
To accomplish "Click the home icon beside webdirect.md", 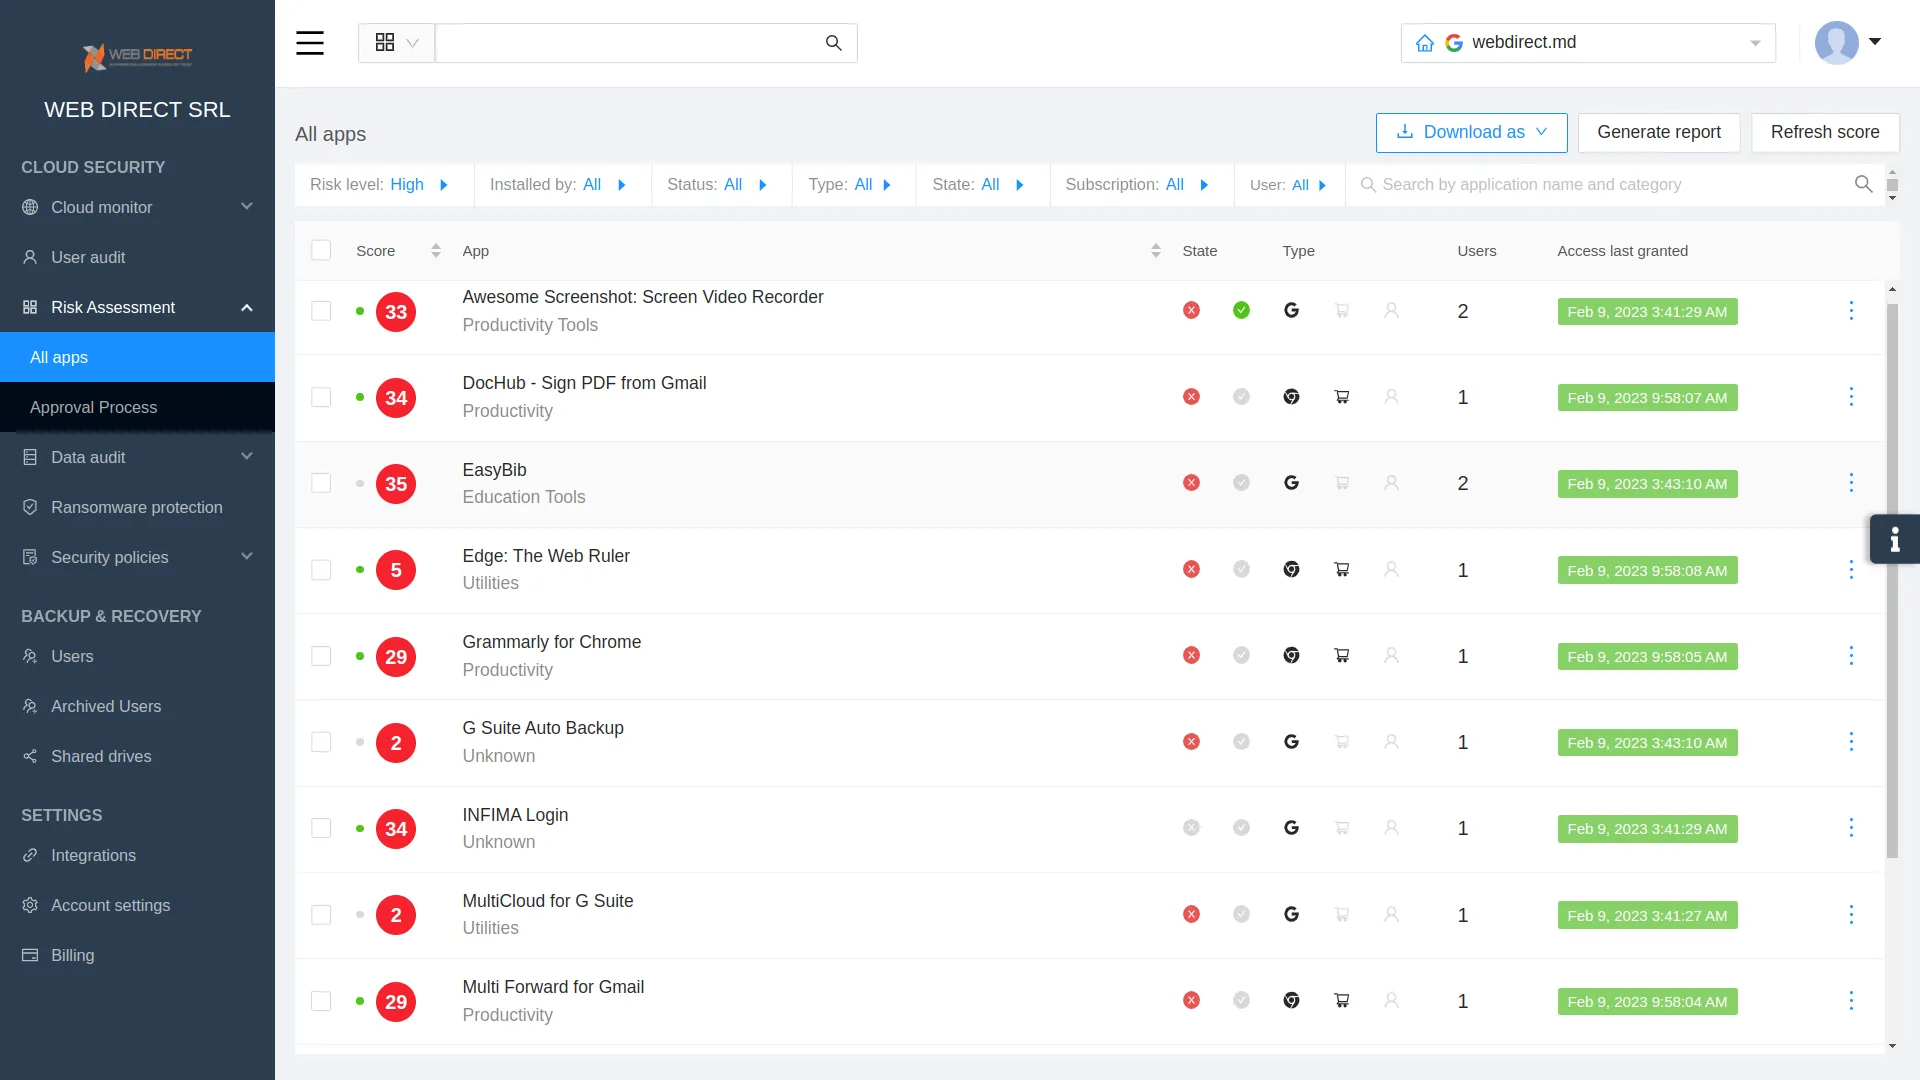I will pyautogui.click(x=1425, y=43).
